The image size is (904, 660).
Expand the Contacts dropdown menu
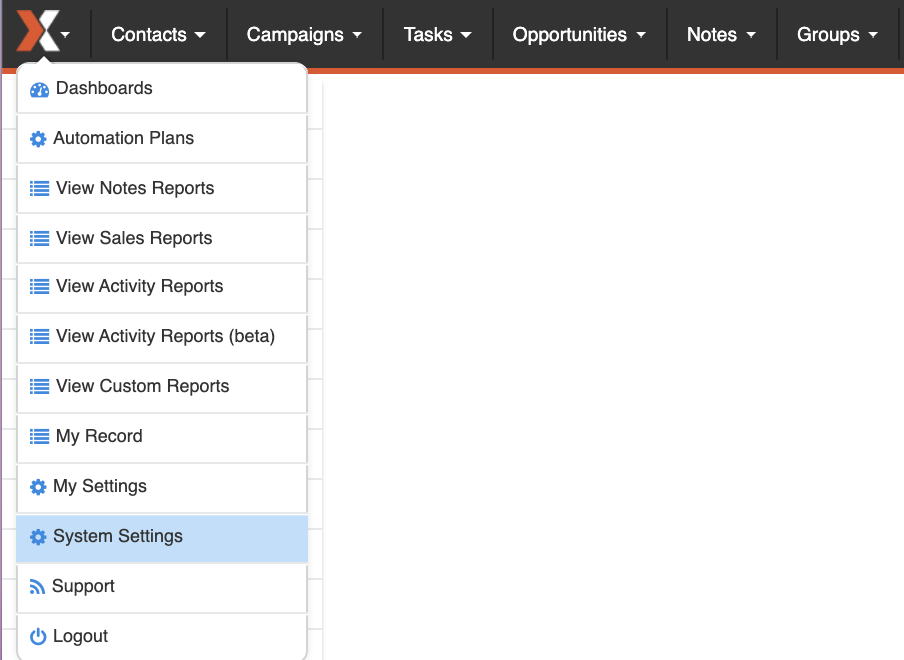tap(158, 35)
